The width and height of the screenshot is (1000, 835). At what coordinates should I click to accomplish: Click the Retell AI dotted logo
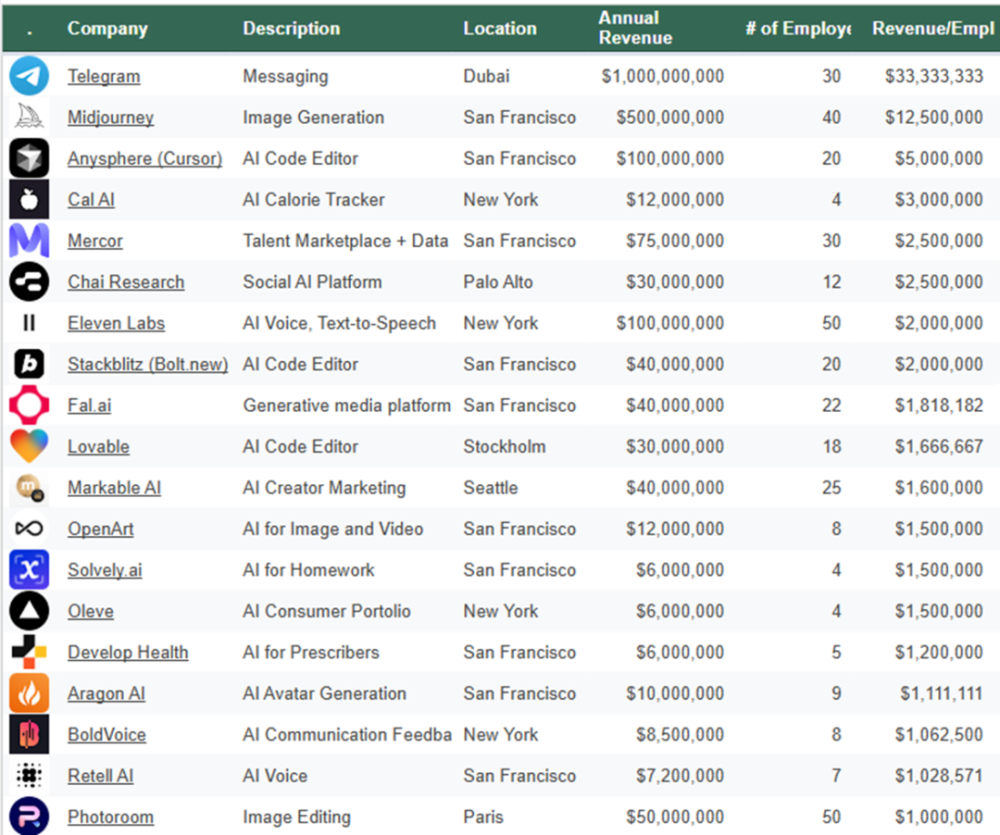pyautogui.click(x=29, y=776)
